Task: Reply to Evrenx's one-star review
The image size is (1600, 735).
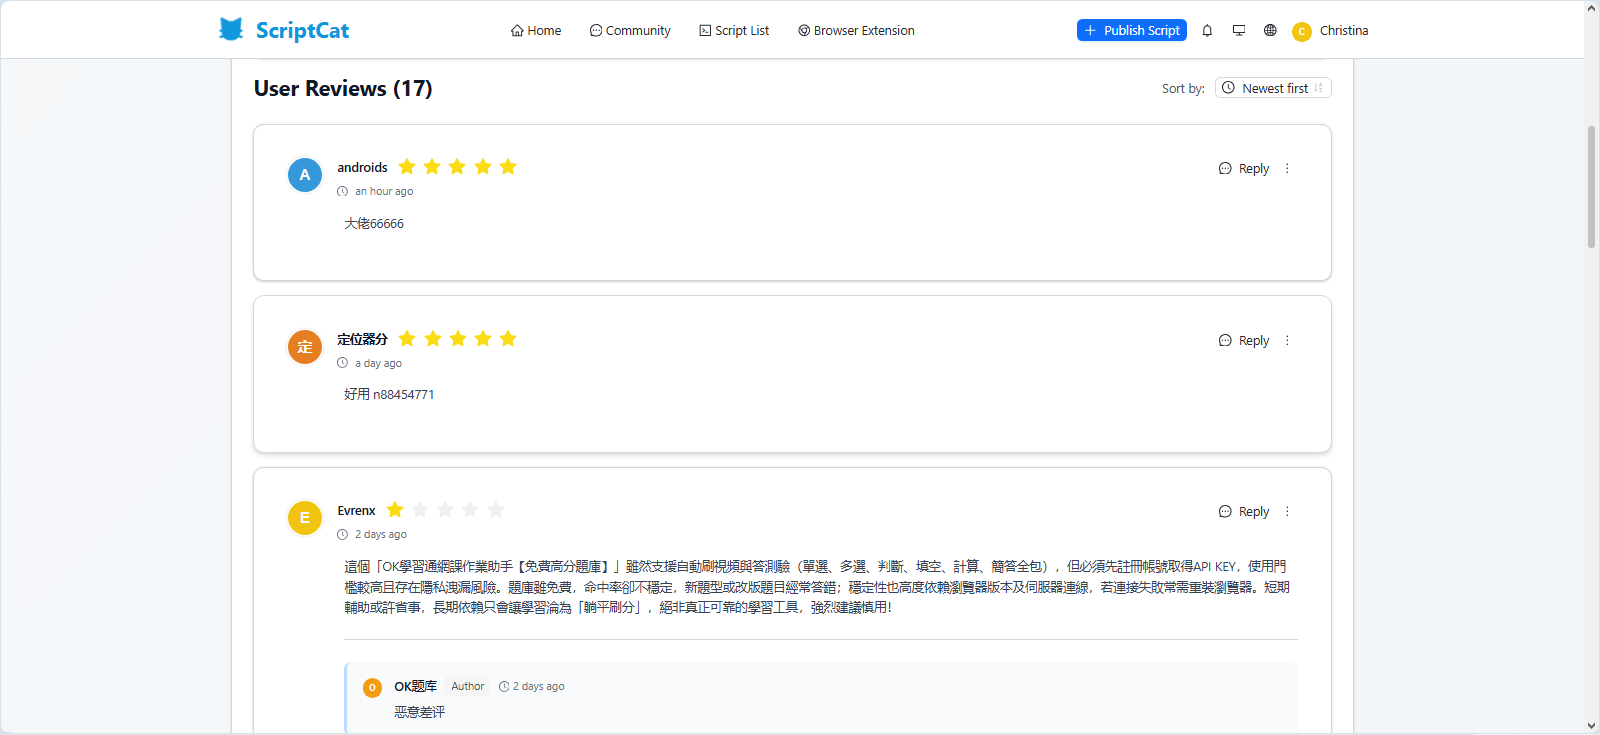Action: pyautogui.click(x=1244, y=512)
